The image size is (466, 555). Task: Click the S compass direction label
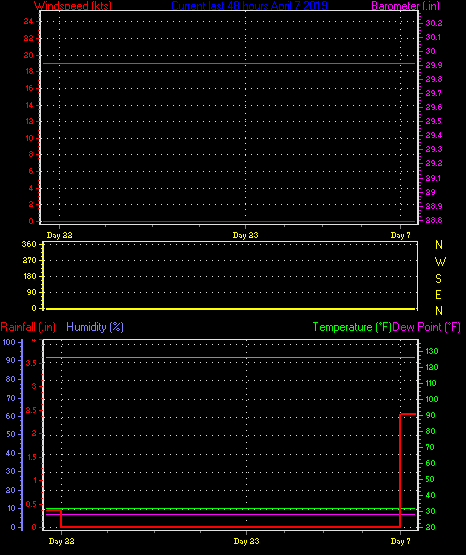pos(438,279)
